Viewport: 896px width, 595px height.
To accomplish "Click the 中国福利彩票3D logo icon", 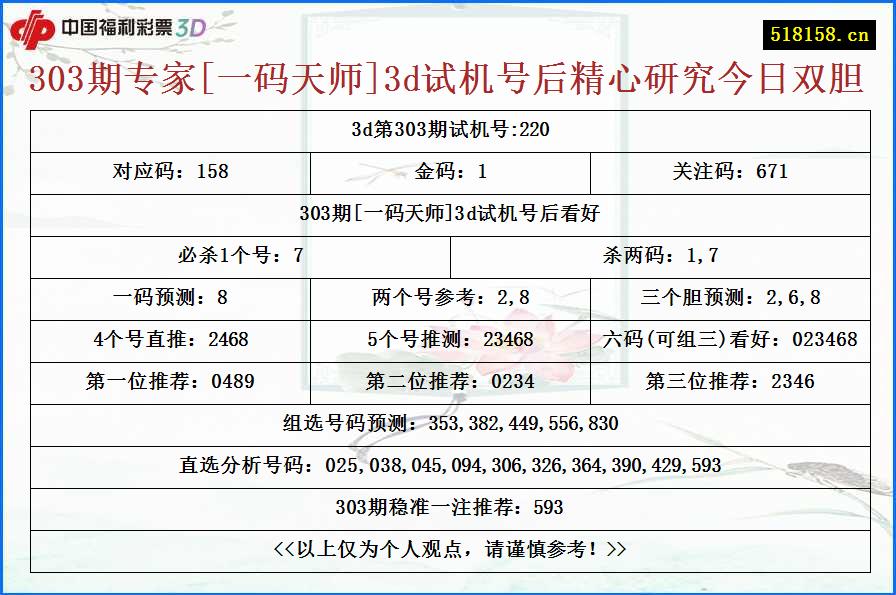I will [x=110, y=30].
